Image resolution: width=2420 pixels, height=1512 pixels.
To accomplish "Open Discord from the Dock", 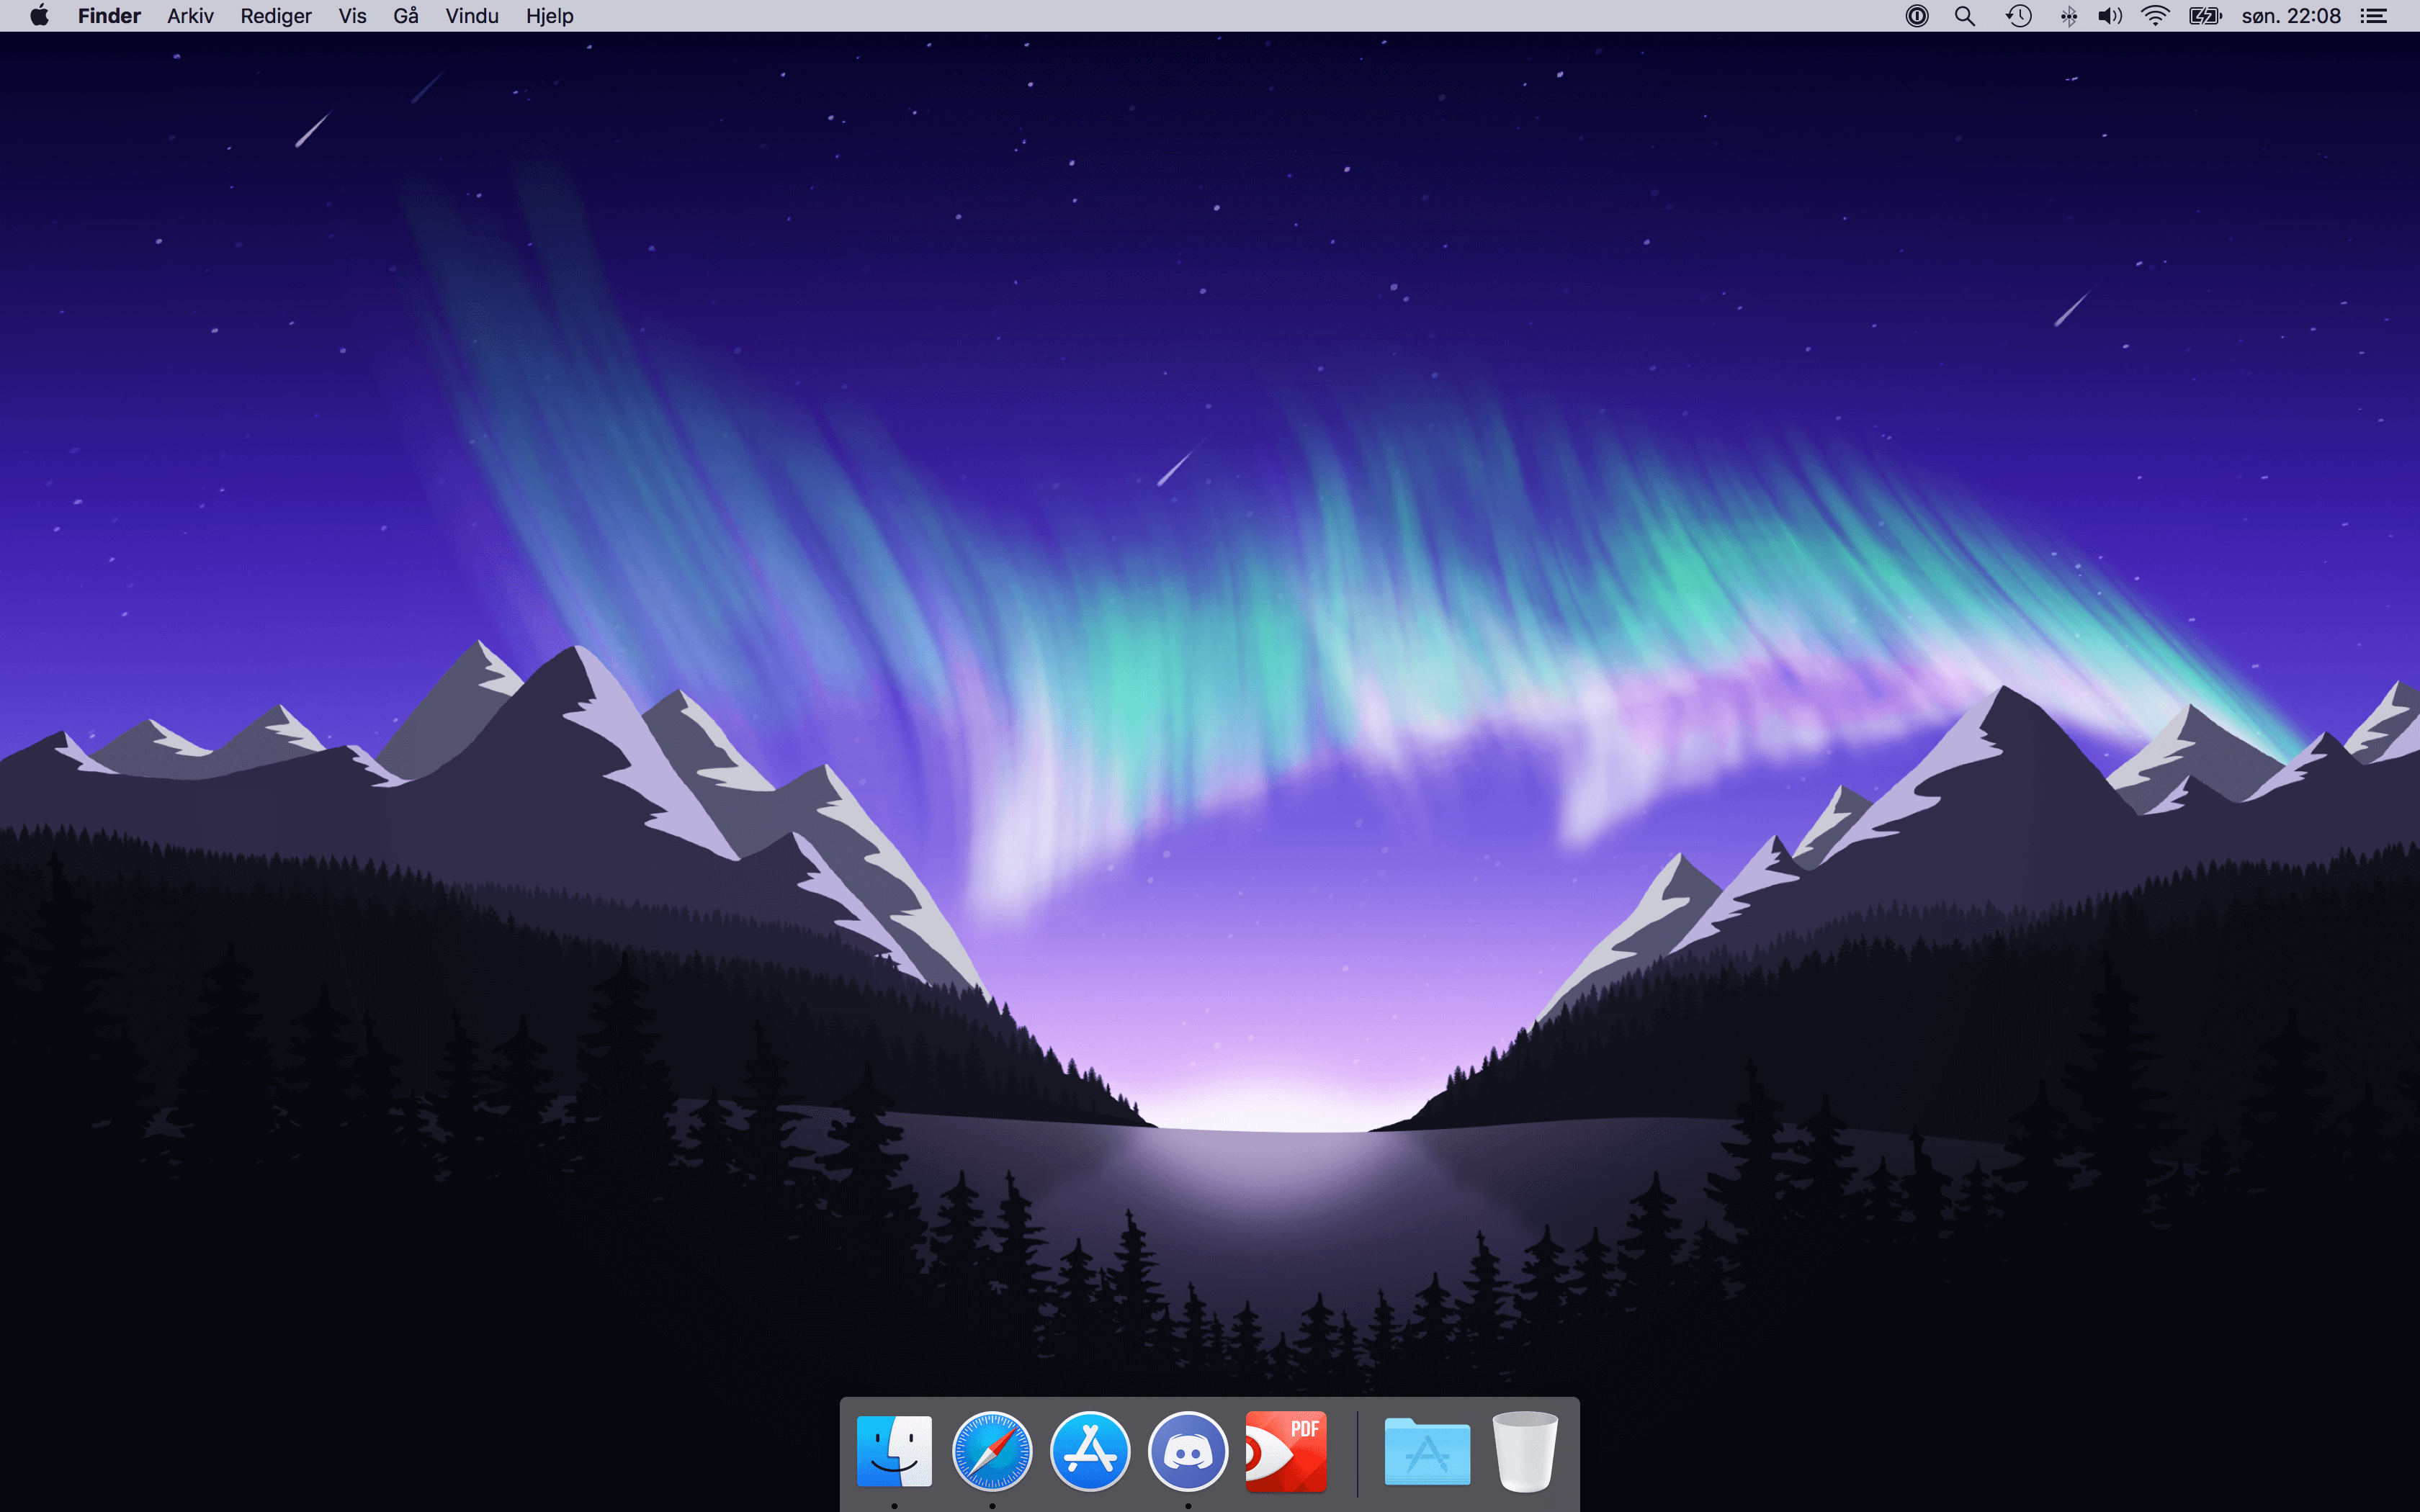I will tap(1187, 1451).
